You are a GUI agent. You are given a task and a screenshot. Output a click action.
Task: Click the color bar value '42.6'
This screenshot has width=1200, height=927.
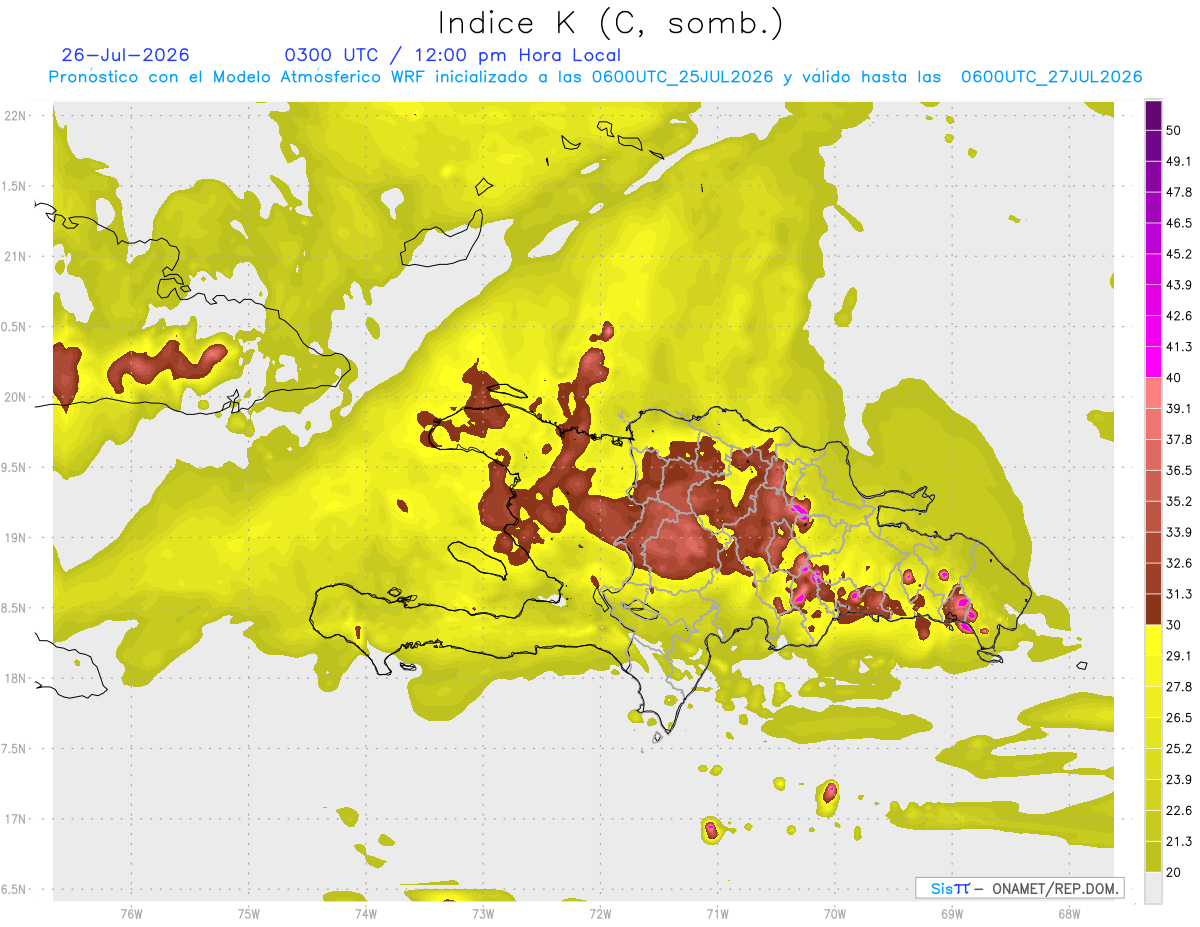click(1179, 316)
